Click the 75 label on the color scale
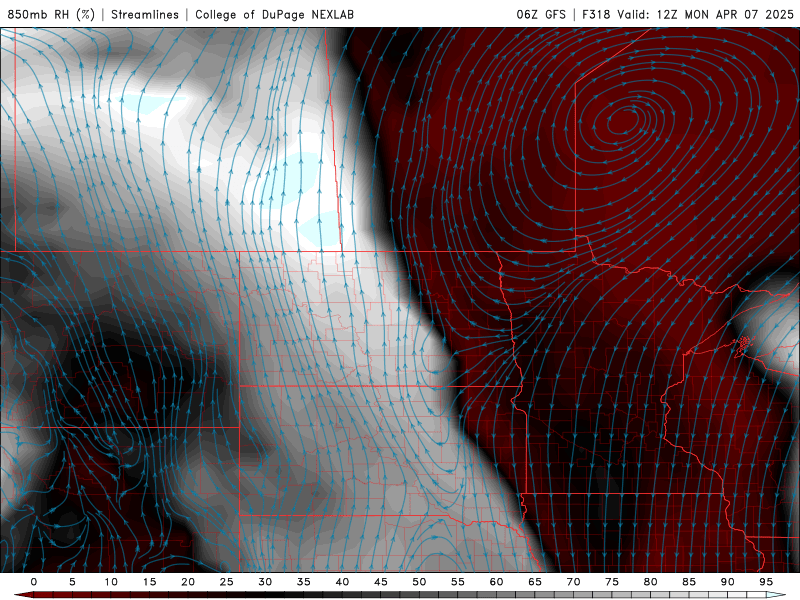The image size is (800, 600). coord(612,582)
